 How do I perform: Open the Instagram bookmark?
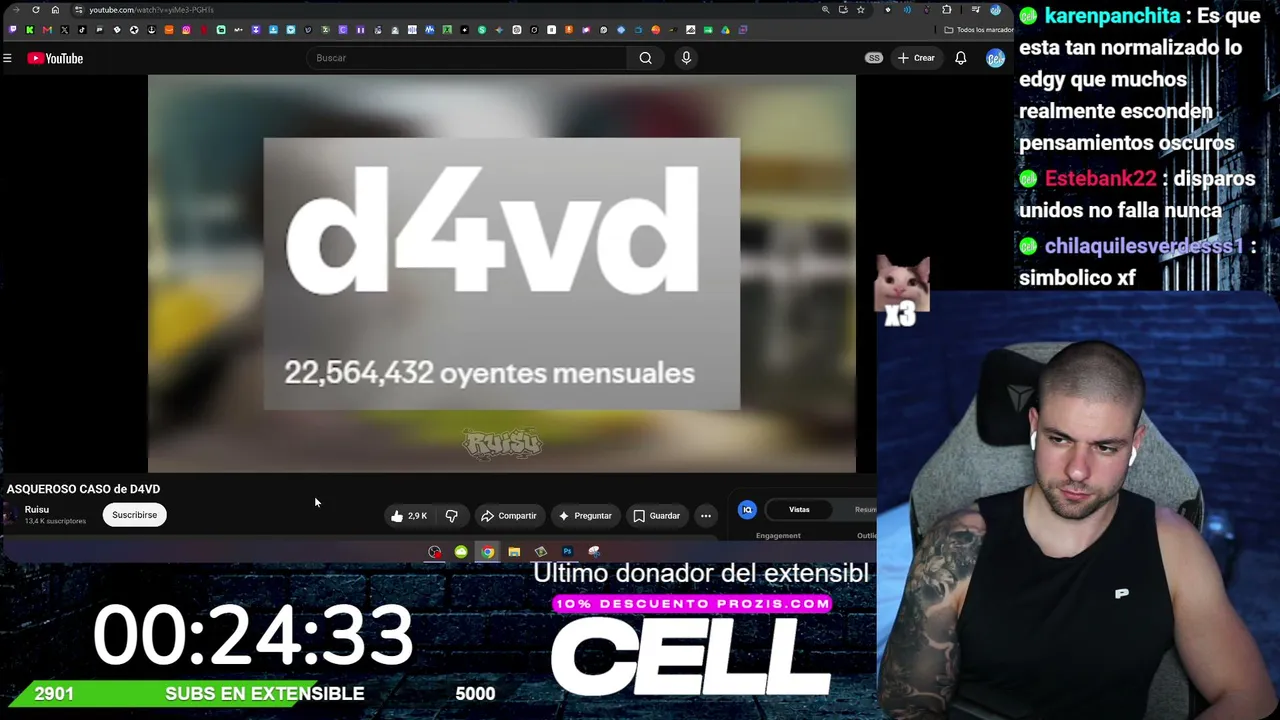tap(186, 30)
